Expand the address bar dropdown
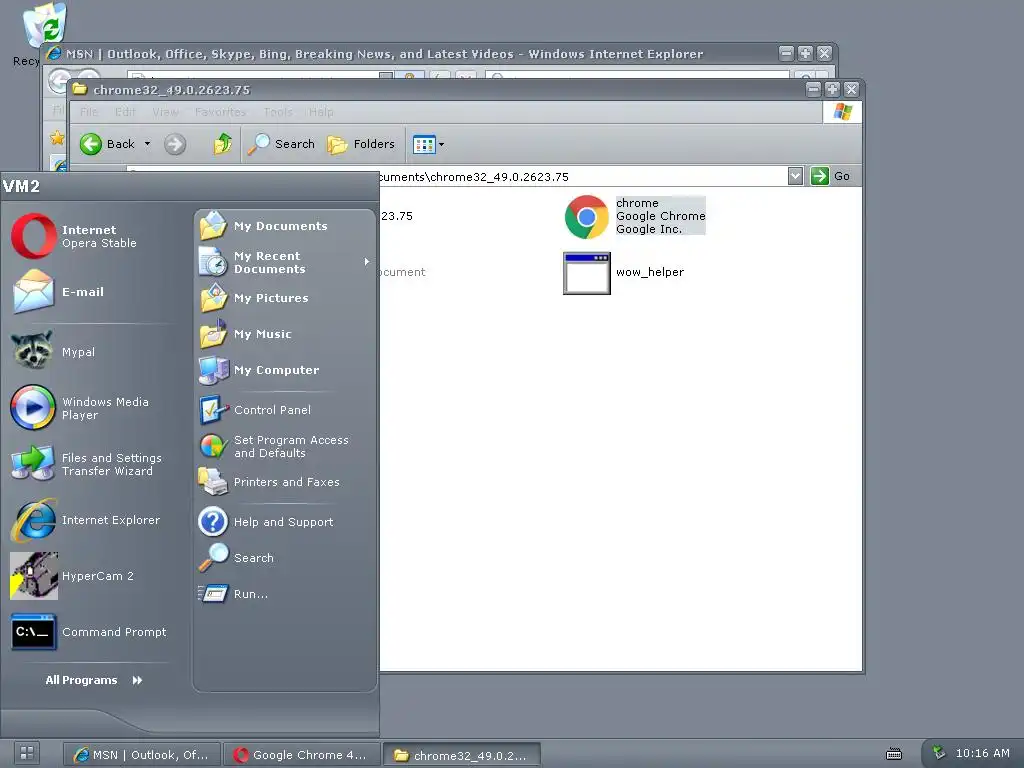 (x=795, y=176)
